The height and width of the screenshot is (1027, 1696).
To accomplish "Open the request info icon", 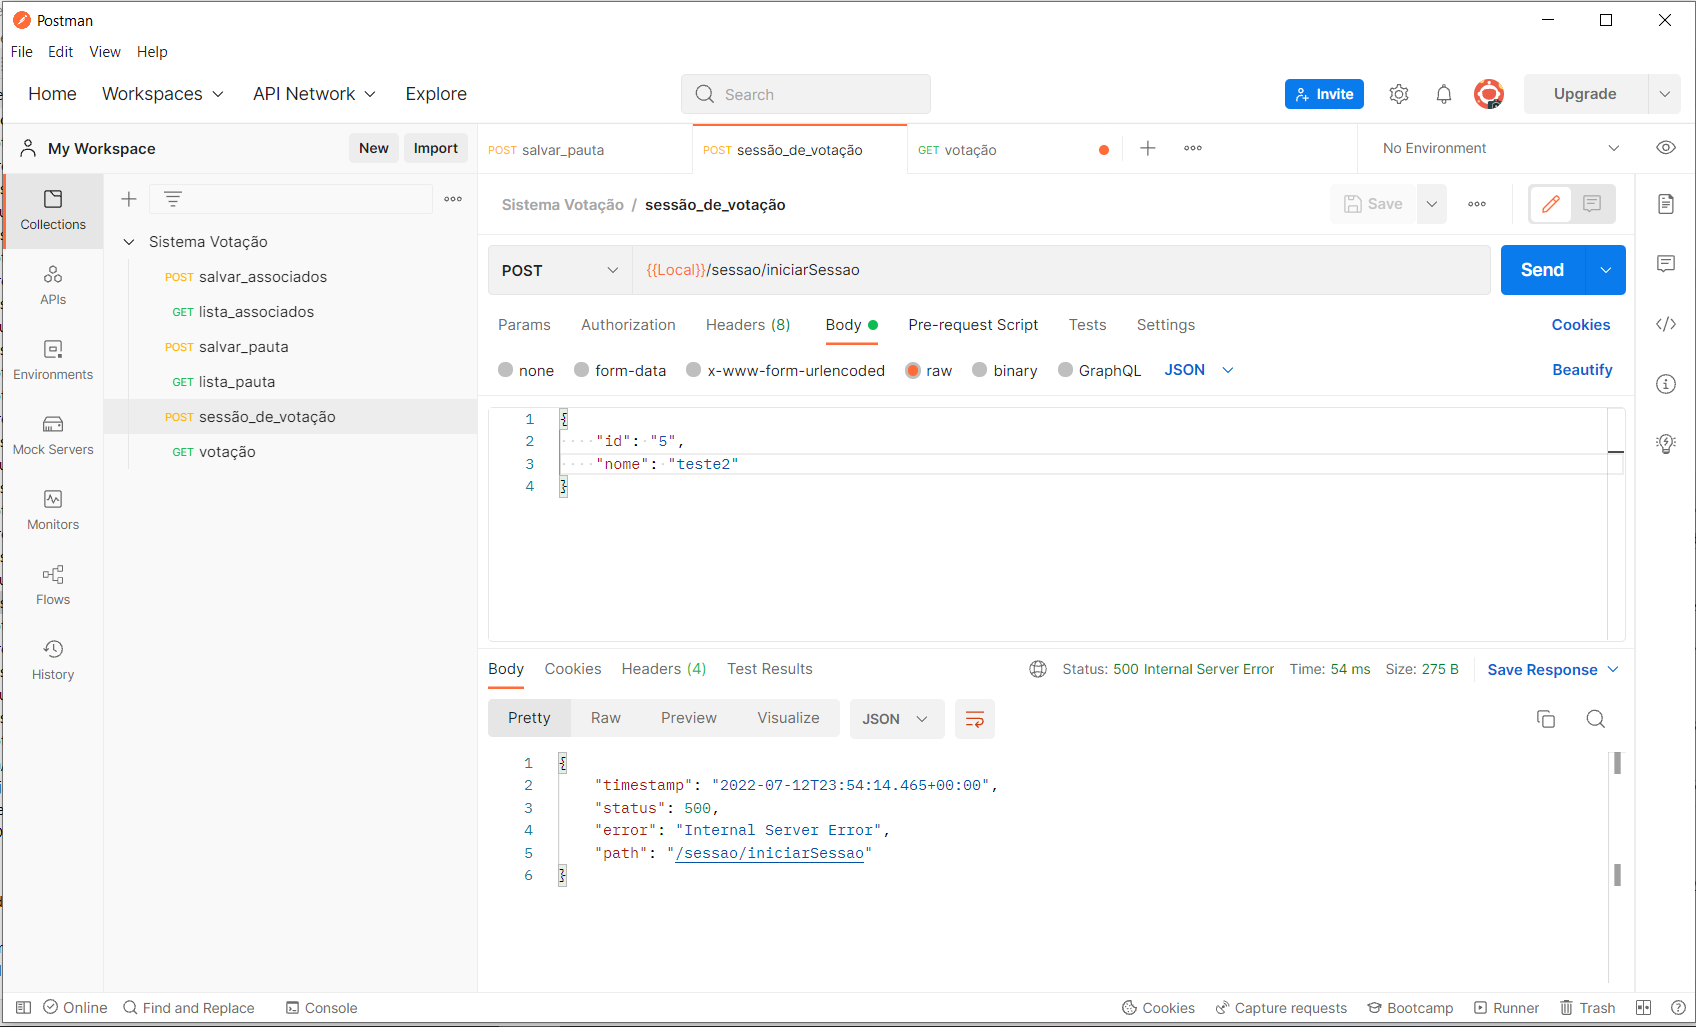I will click(1666, 384).
